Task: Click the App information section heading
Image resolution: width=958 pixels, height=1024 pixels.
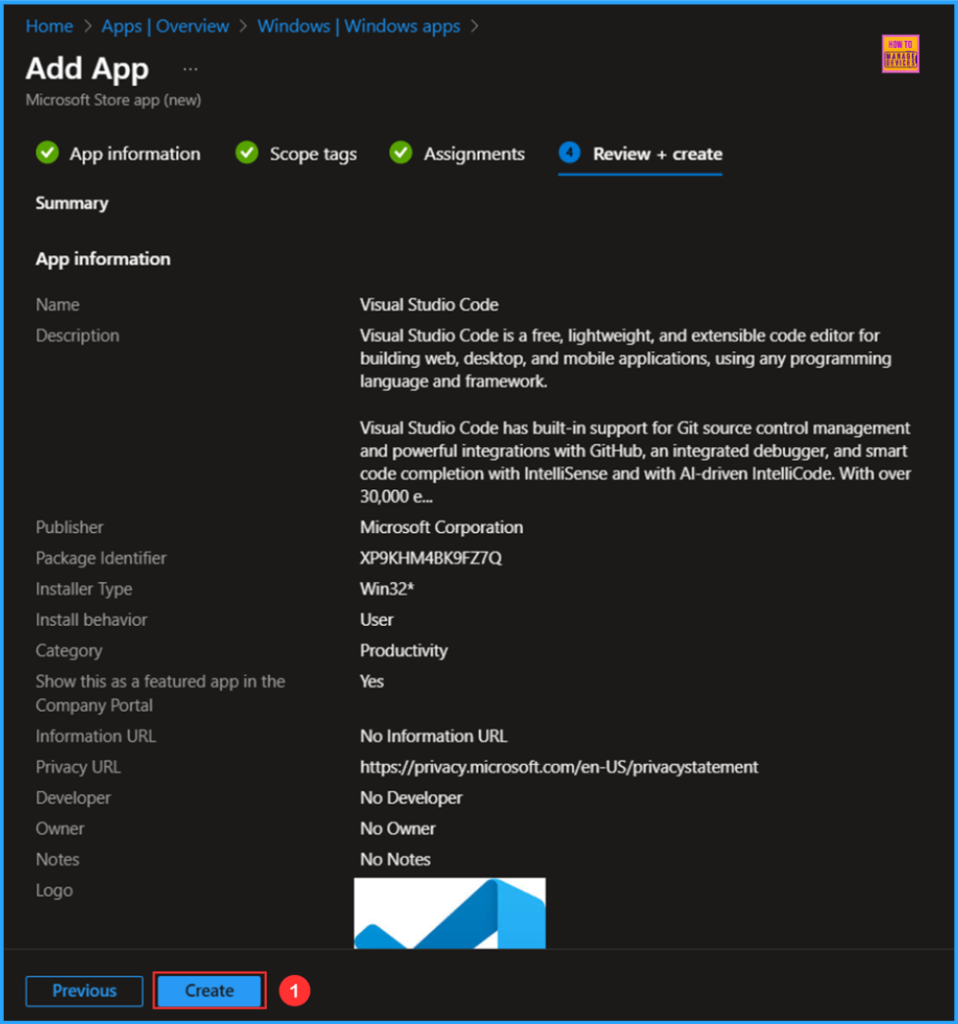Action: (x=103, y=259)
